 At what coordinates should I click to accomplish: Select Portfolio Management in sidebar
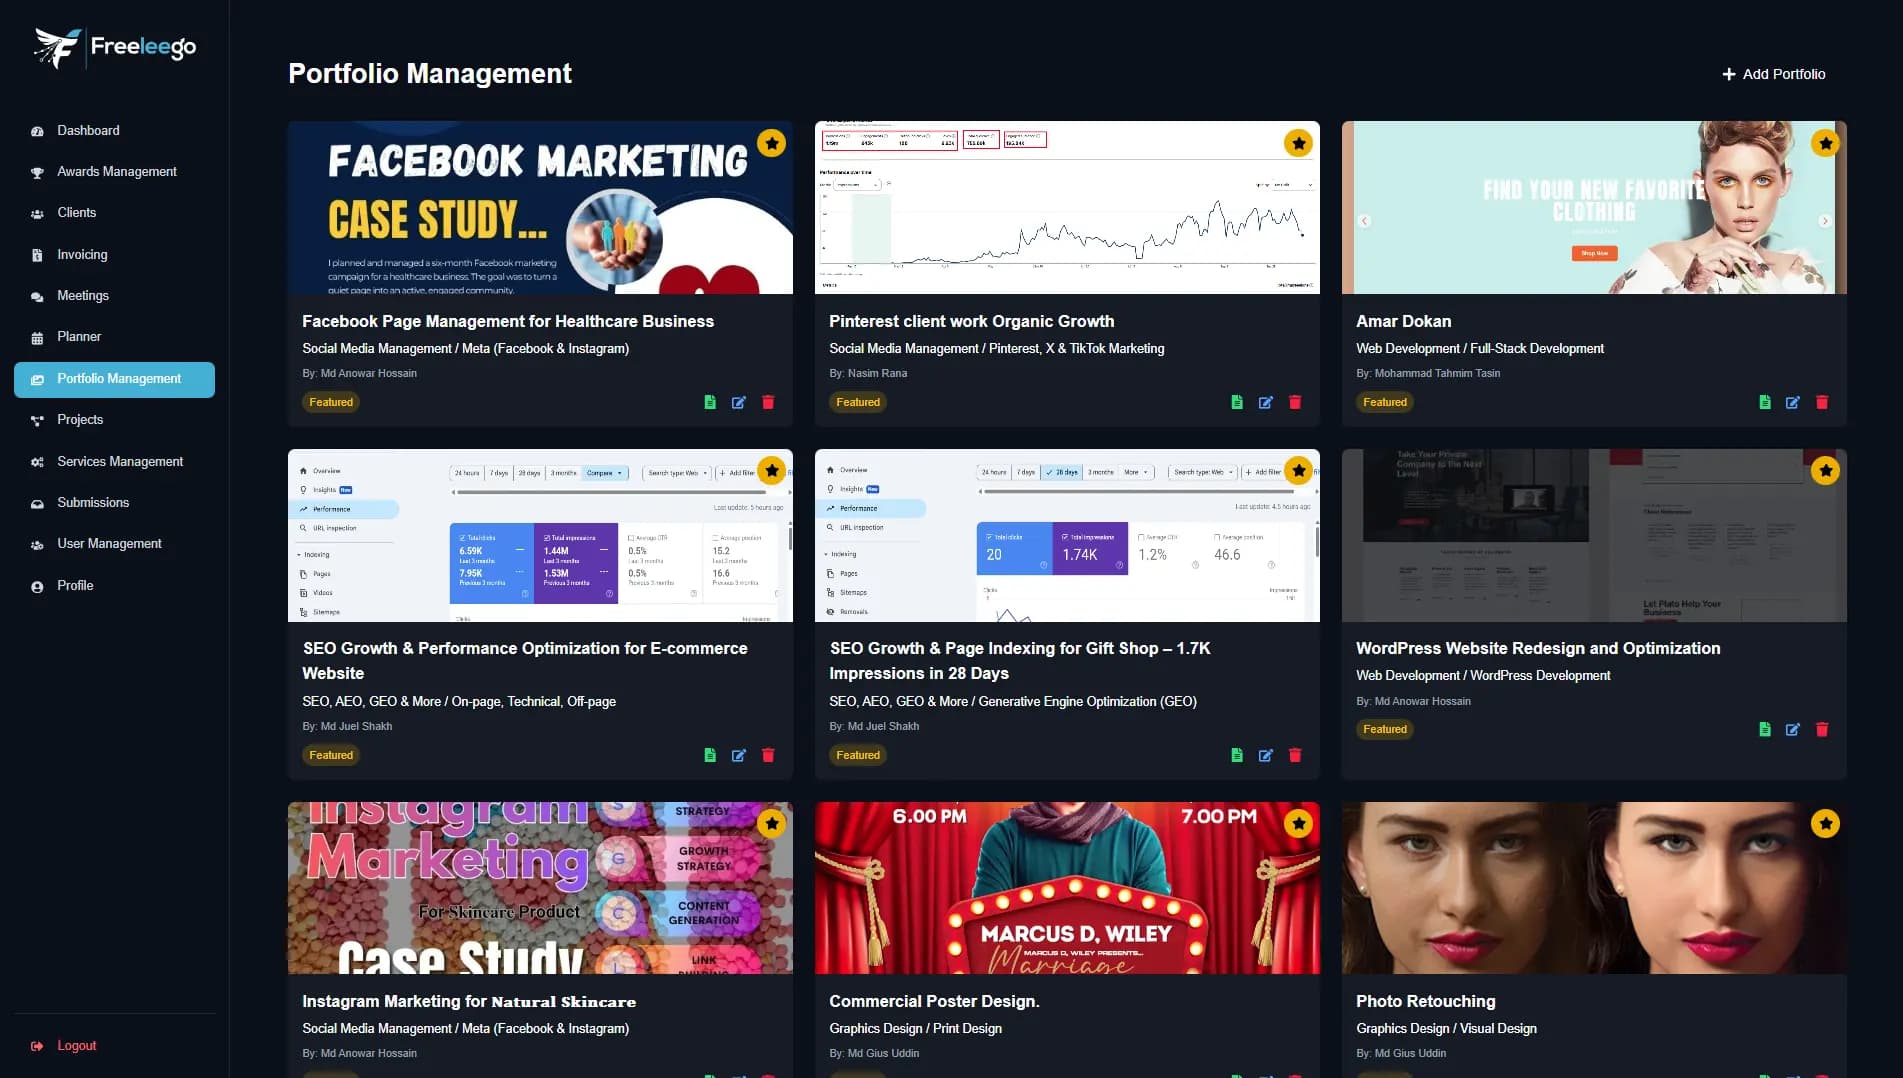(114, 379)
